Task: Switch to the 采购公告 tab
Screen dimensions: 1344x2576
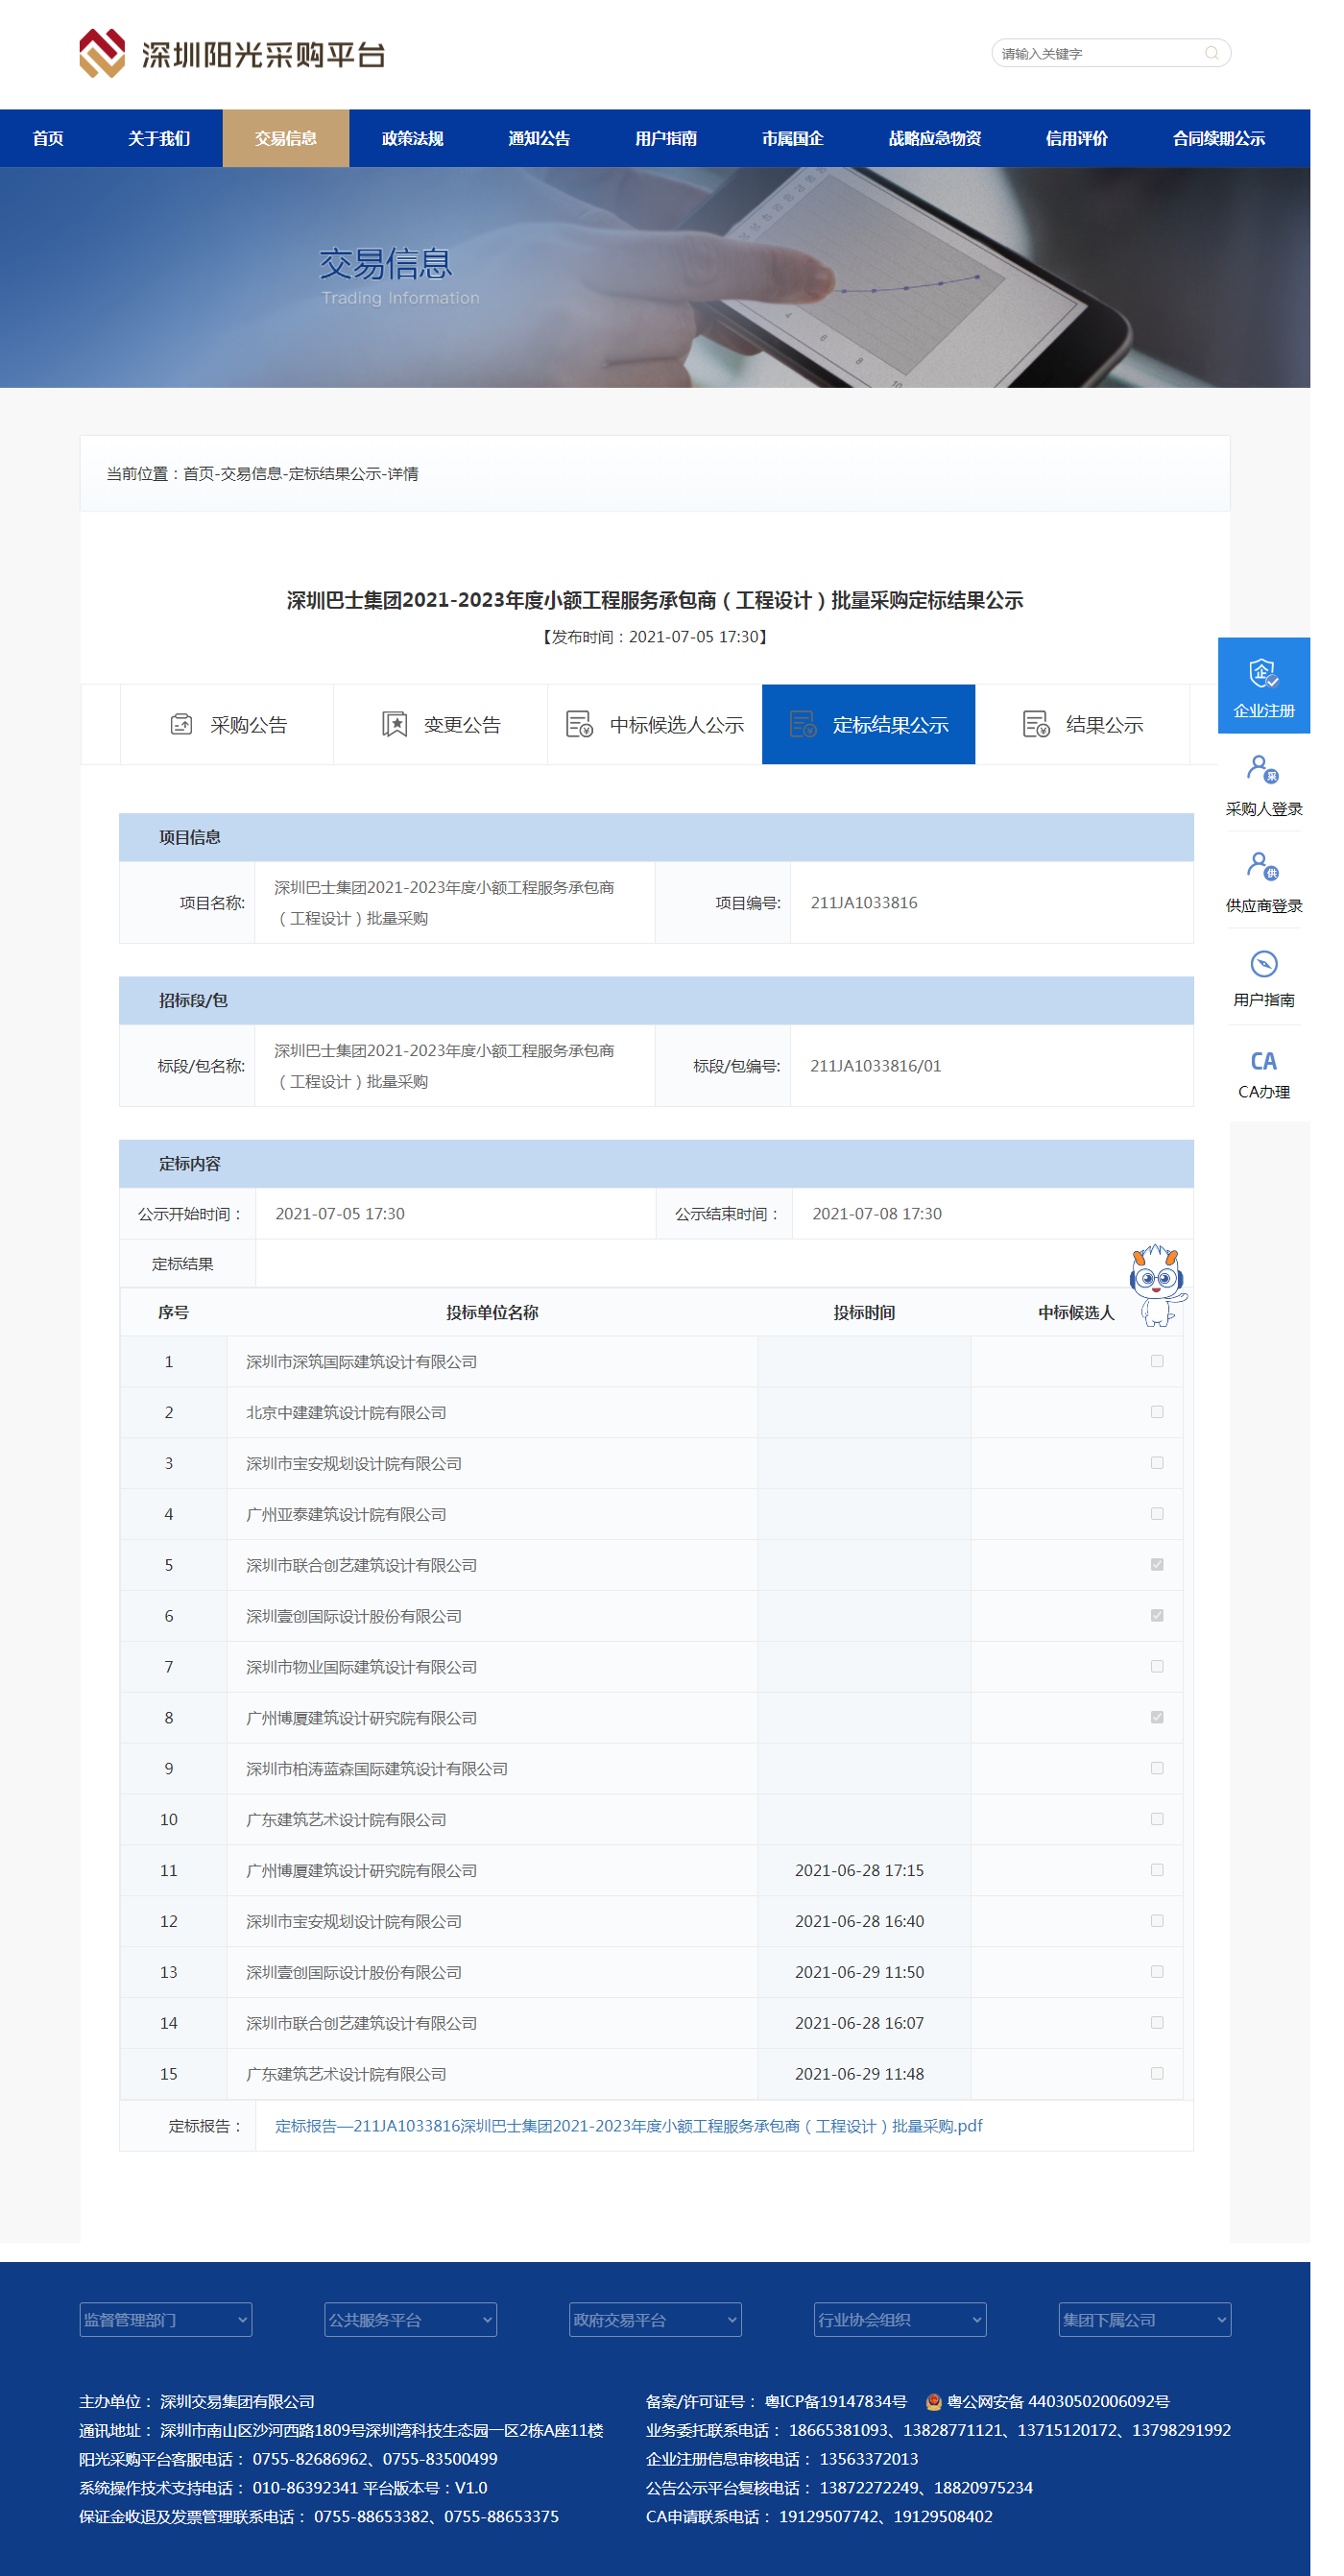Action: click(x=227, y=724)
